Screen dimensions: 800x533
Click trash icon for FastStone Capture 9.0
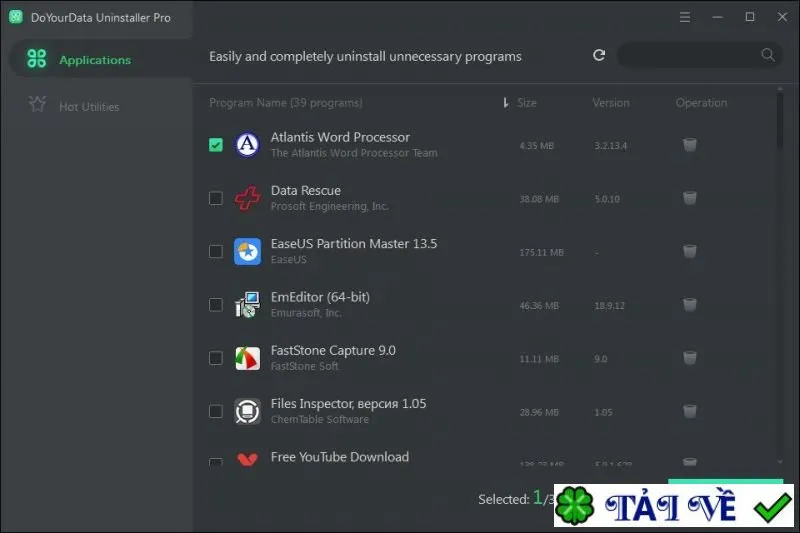[689, 358]
